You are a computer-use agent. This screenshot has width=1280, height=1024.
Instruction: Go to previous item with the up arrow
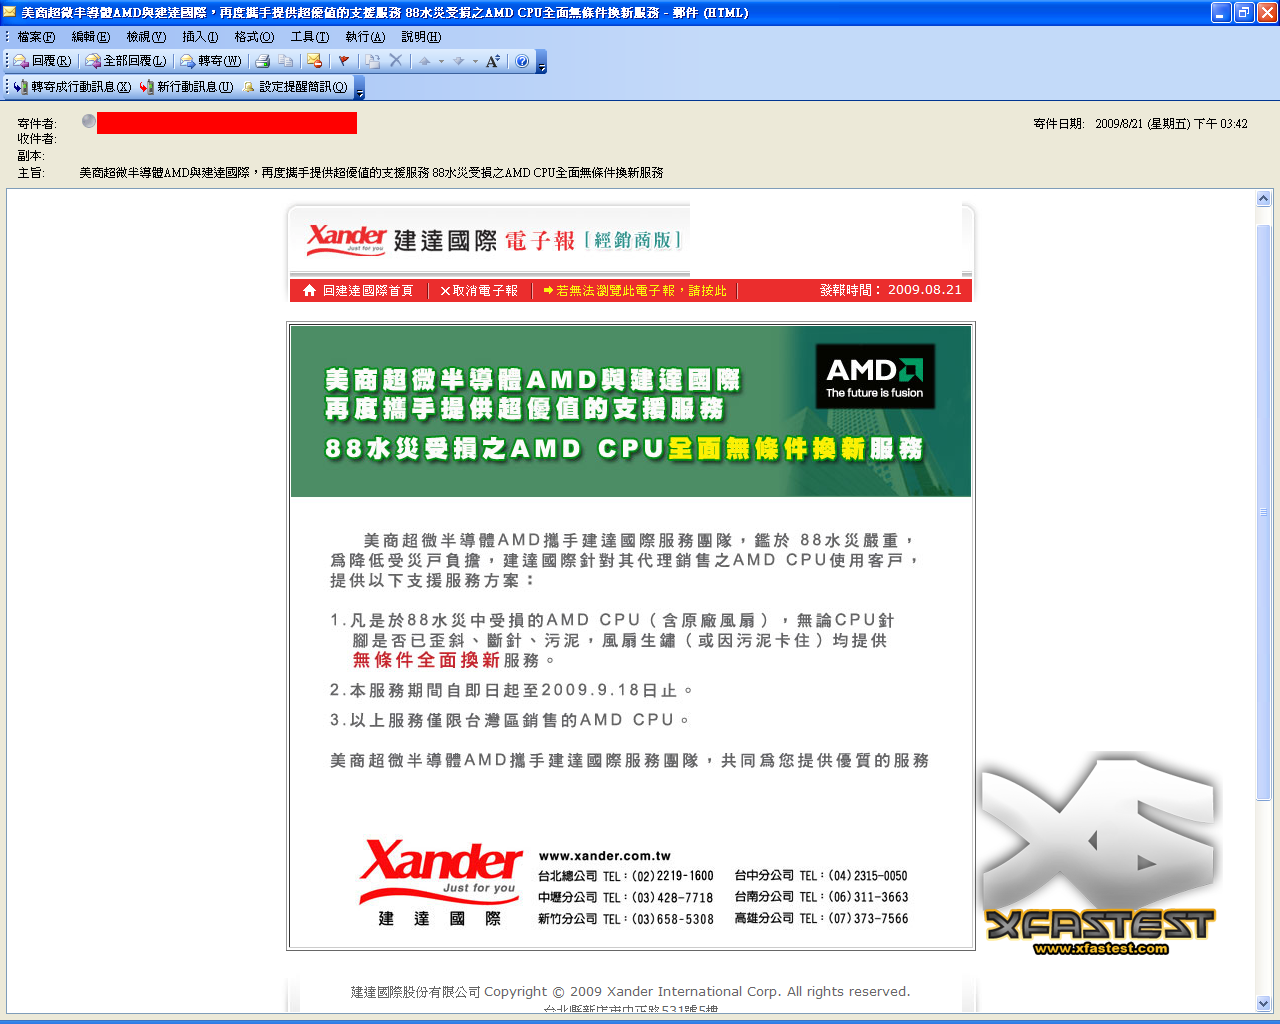424,61
